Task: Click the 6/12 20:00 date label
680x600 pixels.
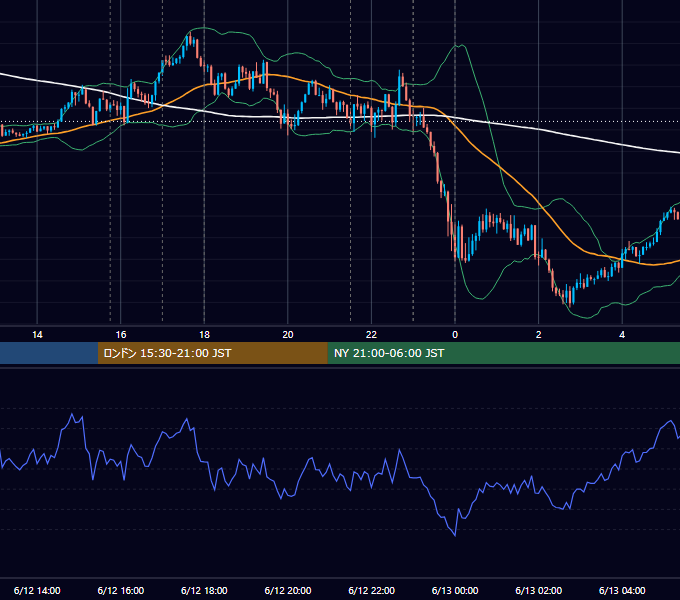Action: [288, 590]
